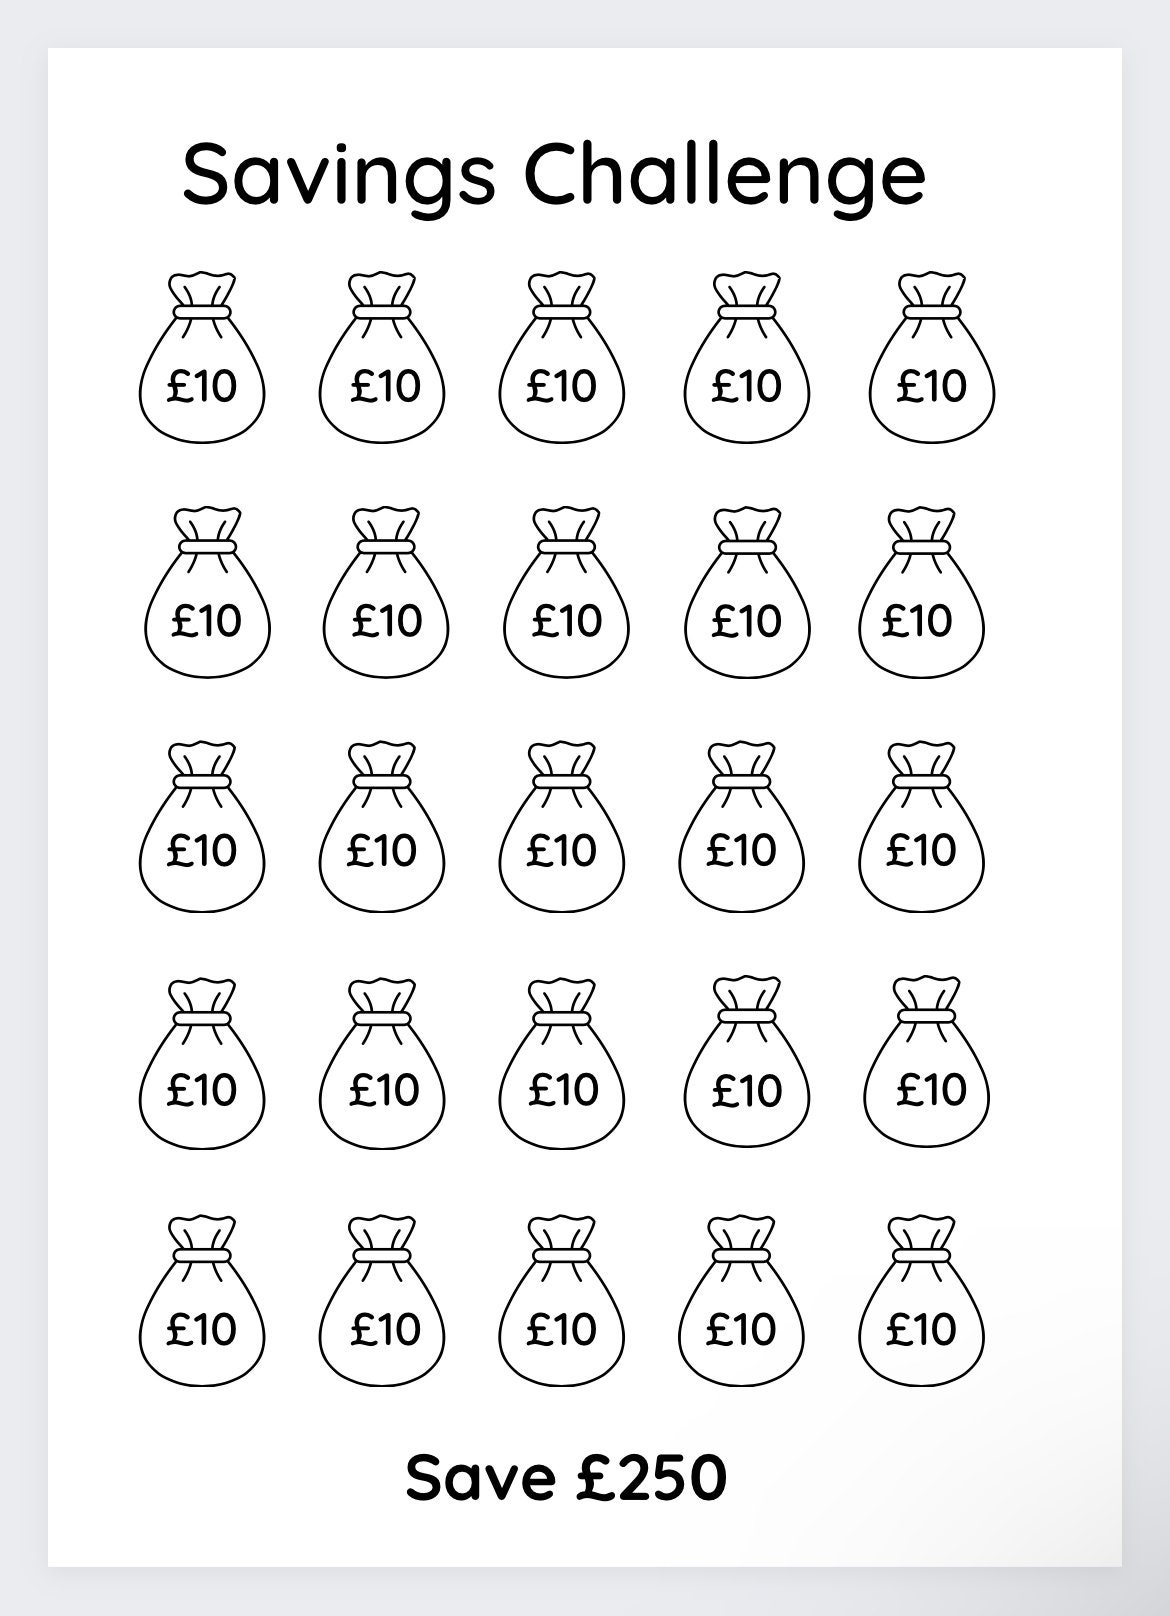Click the third bag in top row
Screen dimensions: 1170x1616
[562, 357]
